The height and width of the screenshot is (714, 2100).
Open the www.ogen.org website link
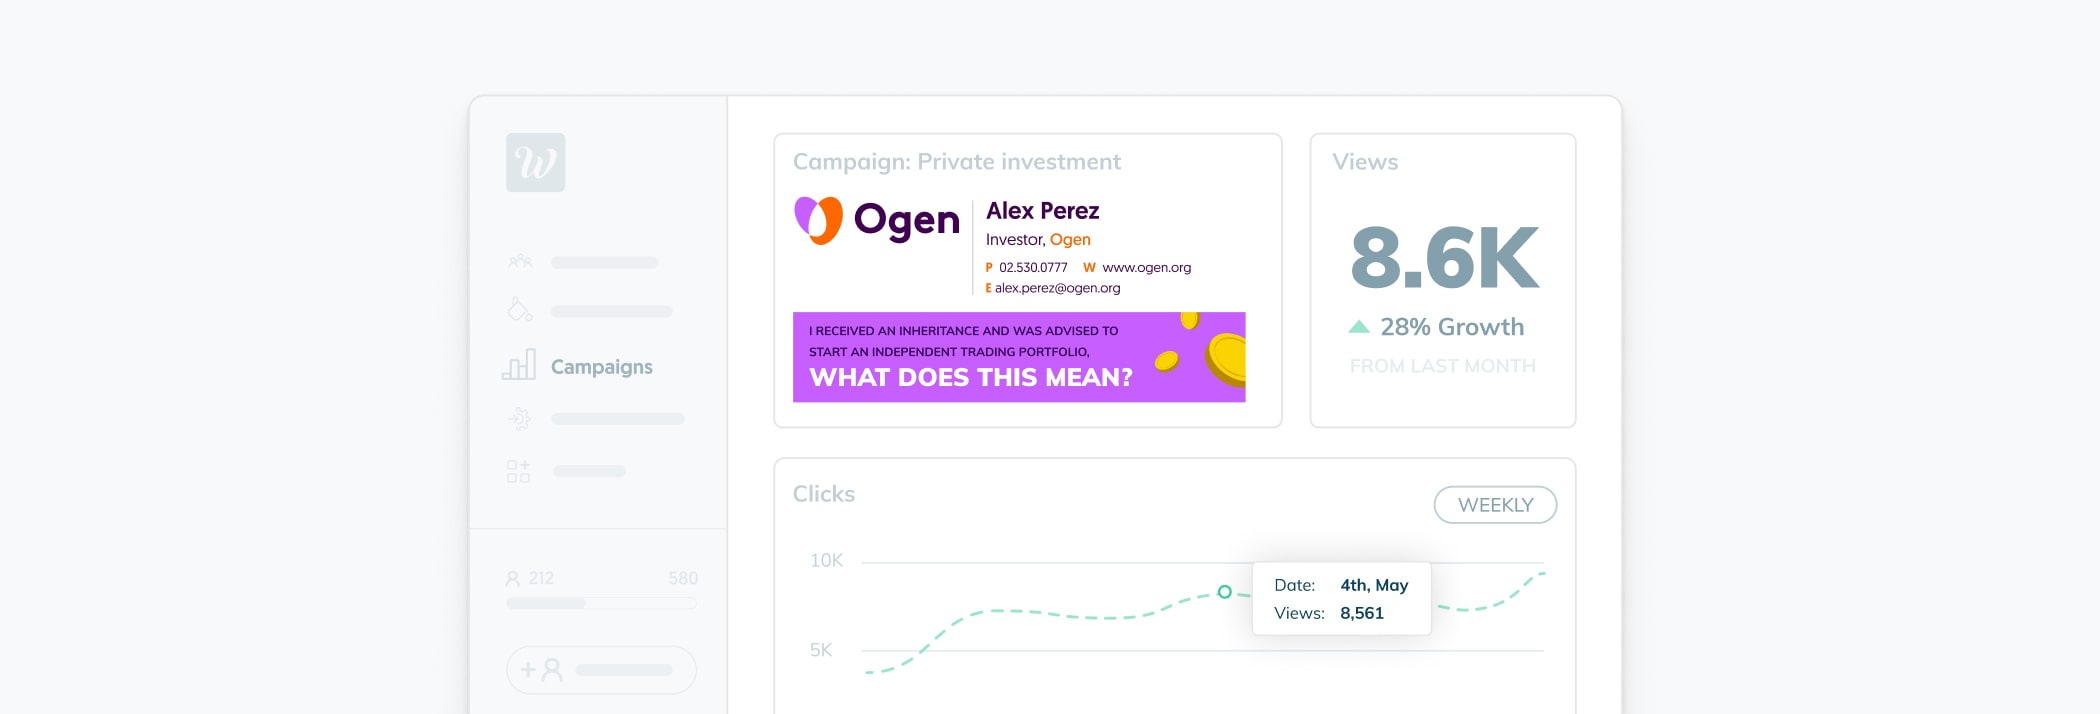click(x=1146, y=267)
